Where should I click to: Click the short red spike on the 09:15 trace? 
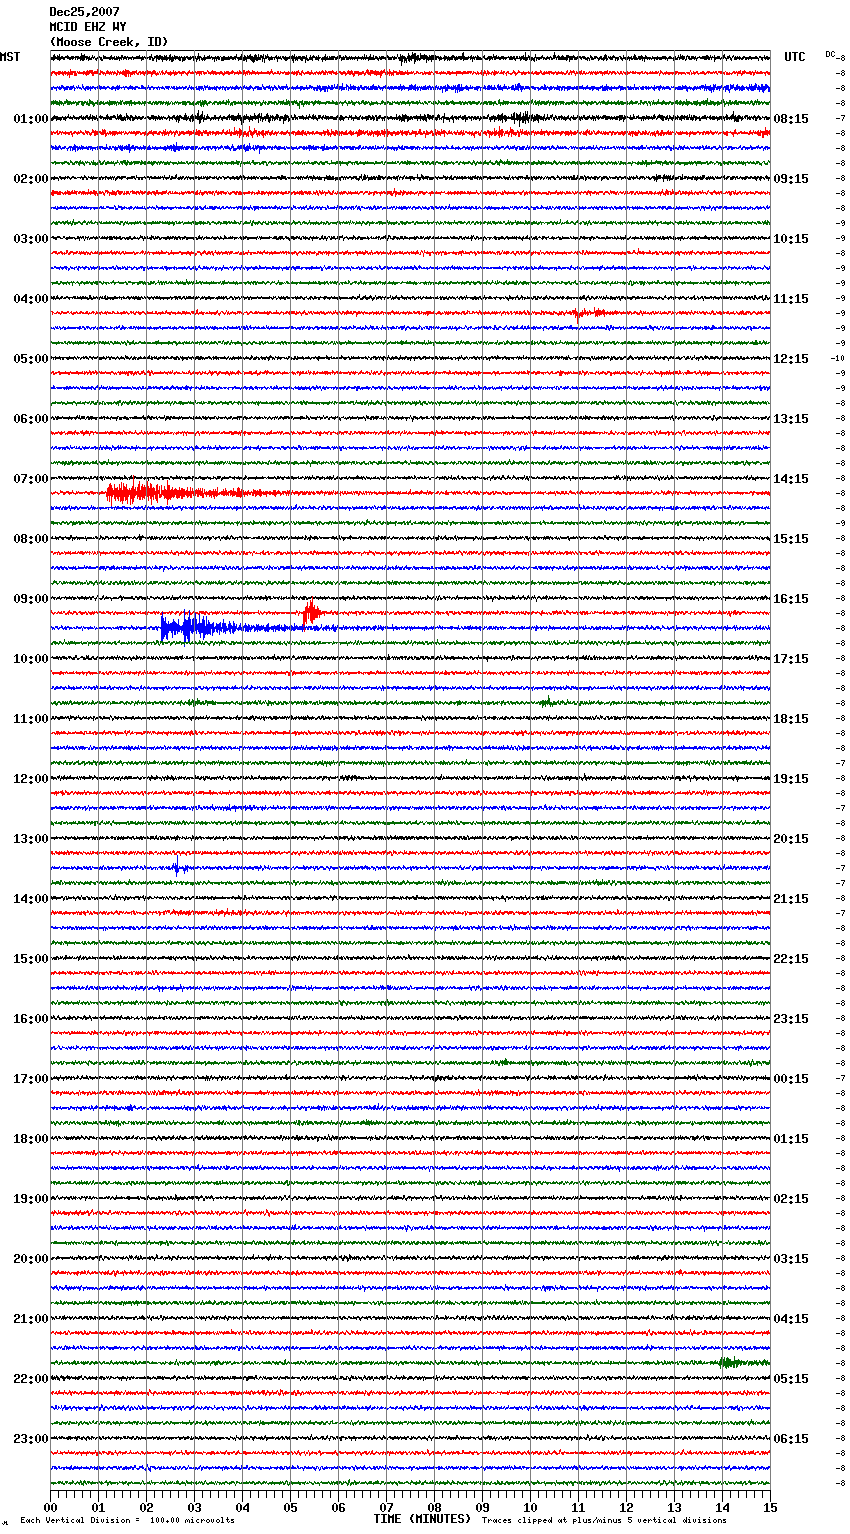(312, 611)
